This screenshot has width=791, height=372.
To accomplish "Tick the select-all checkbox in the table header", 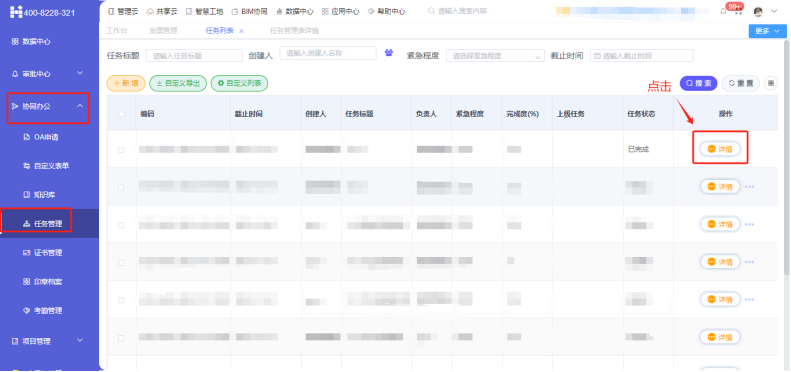I will pyautogui.click(x=121, y=114).
